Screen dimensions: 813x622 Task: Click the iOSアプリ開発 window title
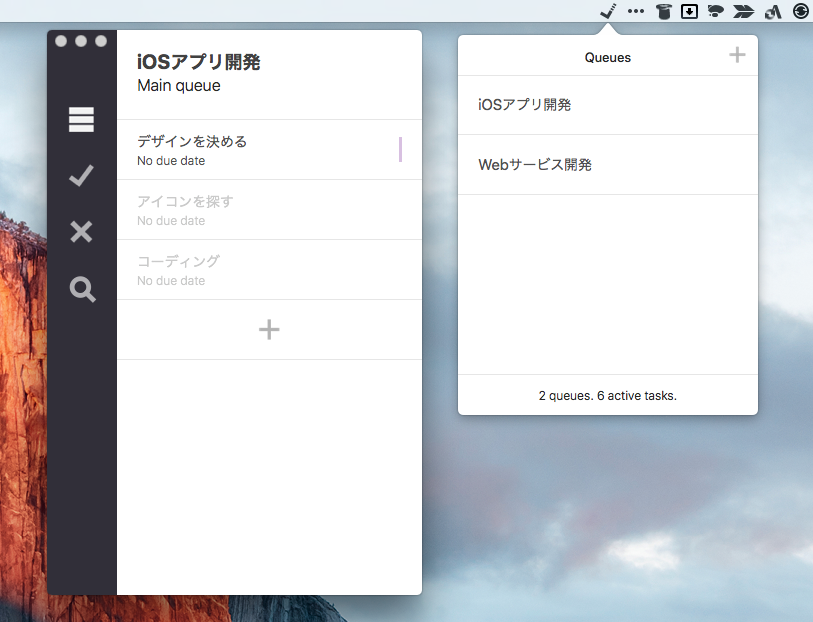click(199, 62)
